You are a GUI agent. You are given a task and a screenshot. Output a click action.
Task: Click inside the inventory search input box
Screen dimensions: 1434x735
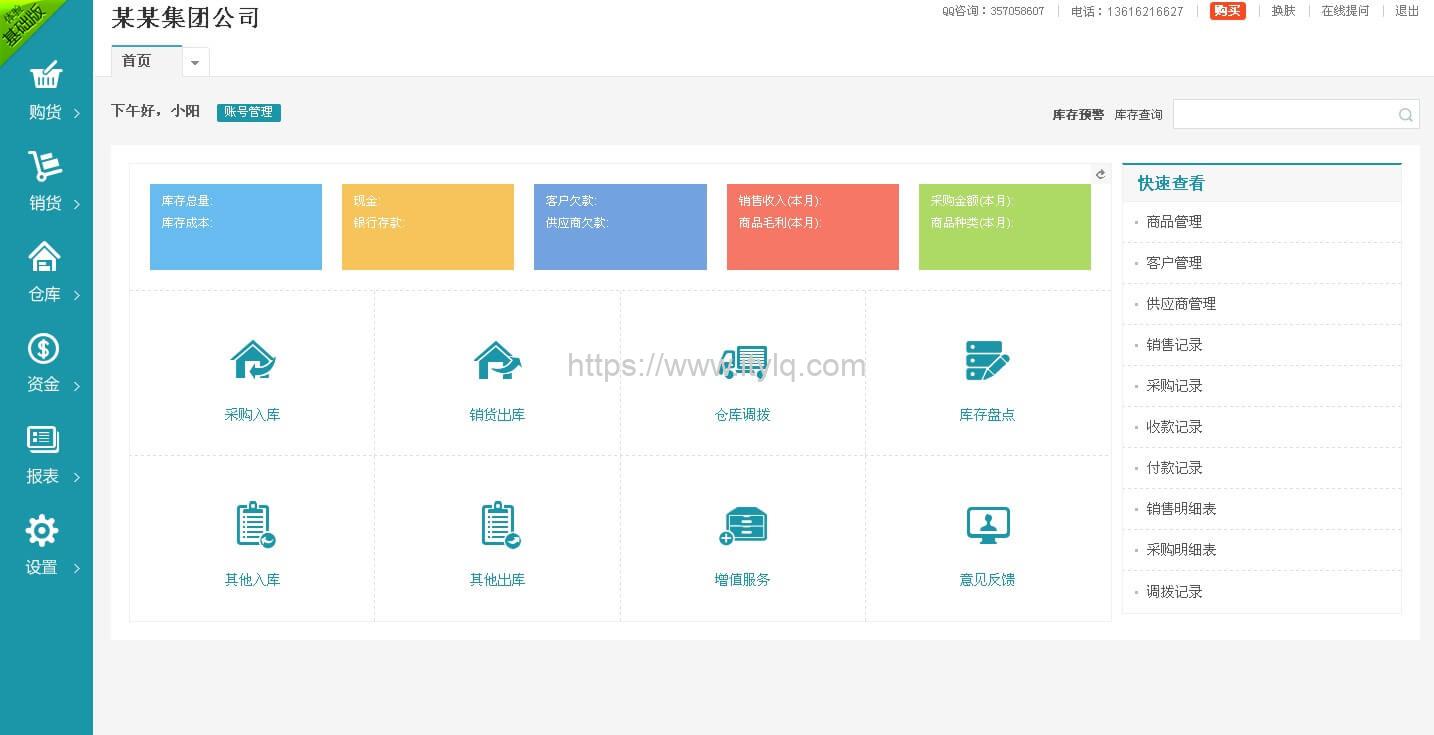coord(1290,114)
